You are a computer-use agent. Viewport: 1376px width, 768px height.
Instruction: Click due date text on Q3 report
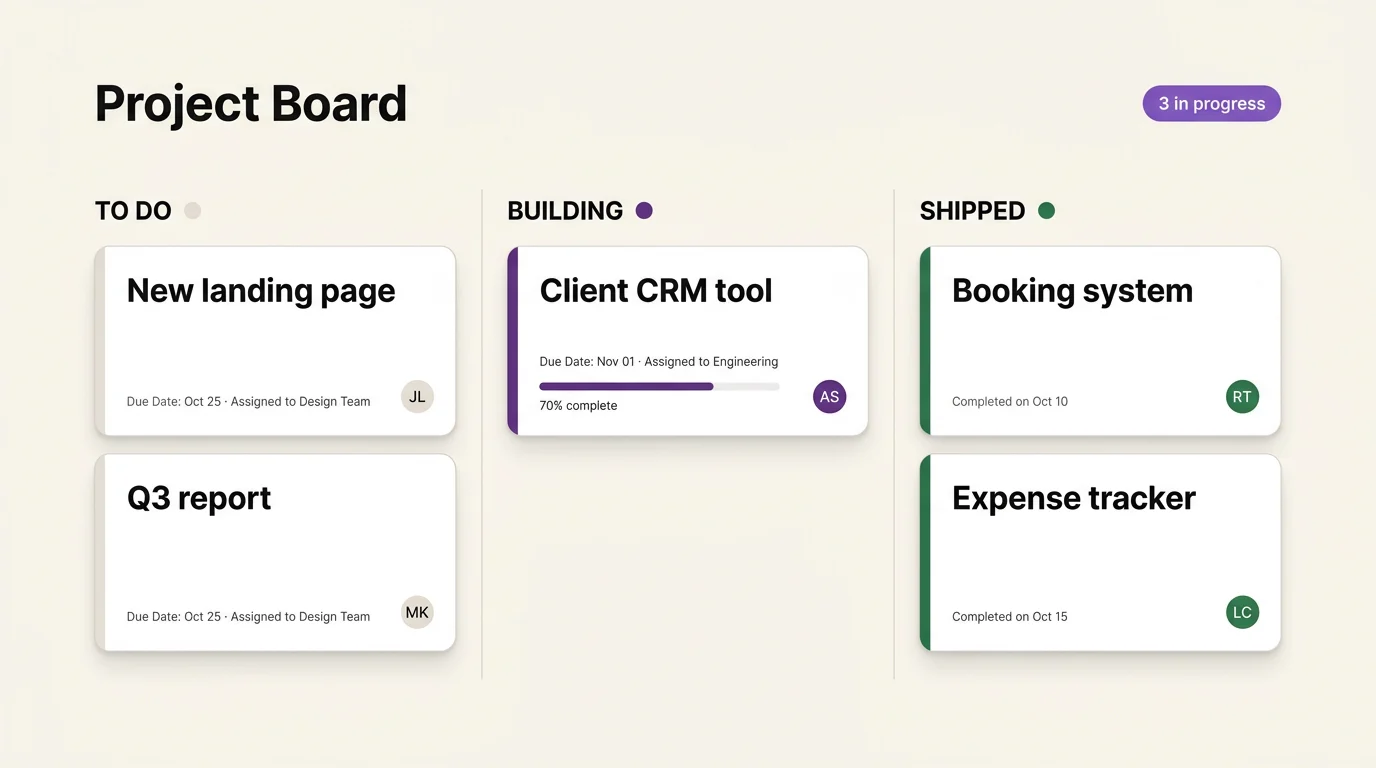tap(248, 617)
